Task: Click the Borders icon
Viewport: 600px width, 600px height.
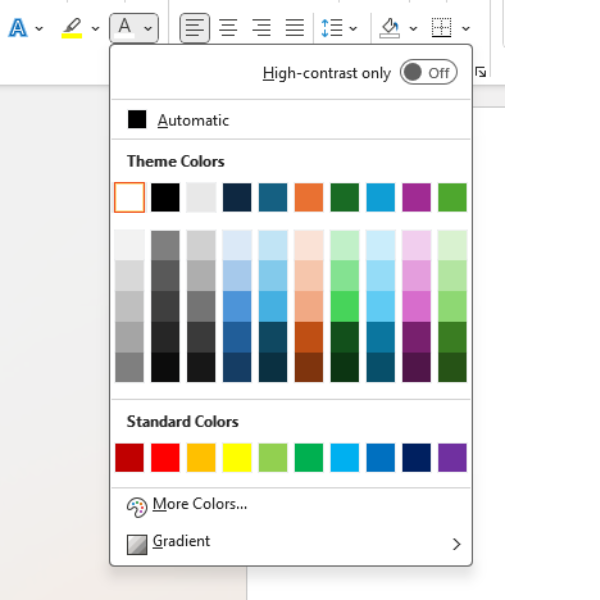Action: click(441, 28)
